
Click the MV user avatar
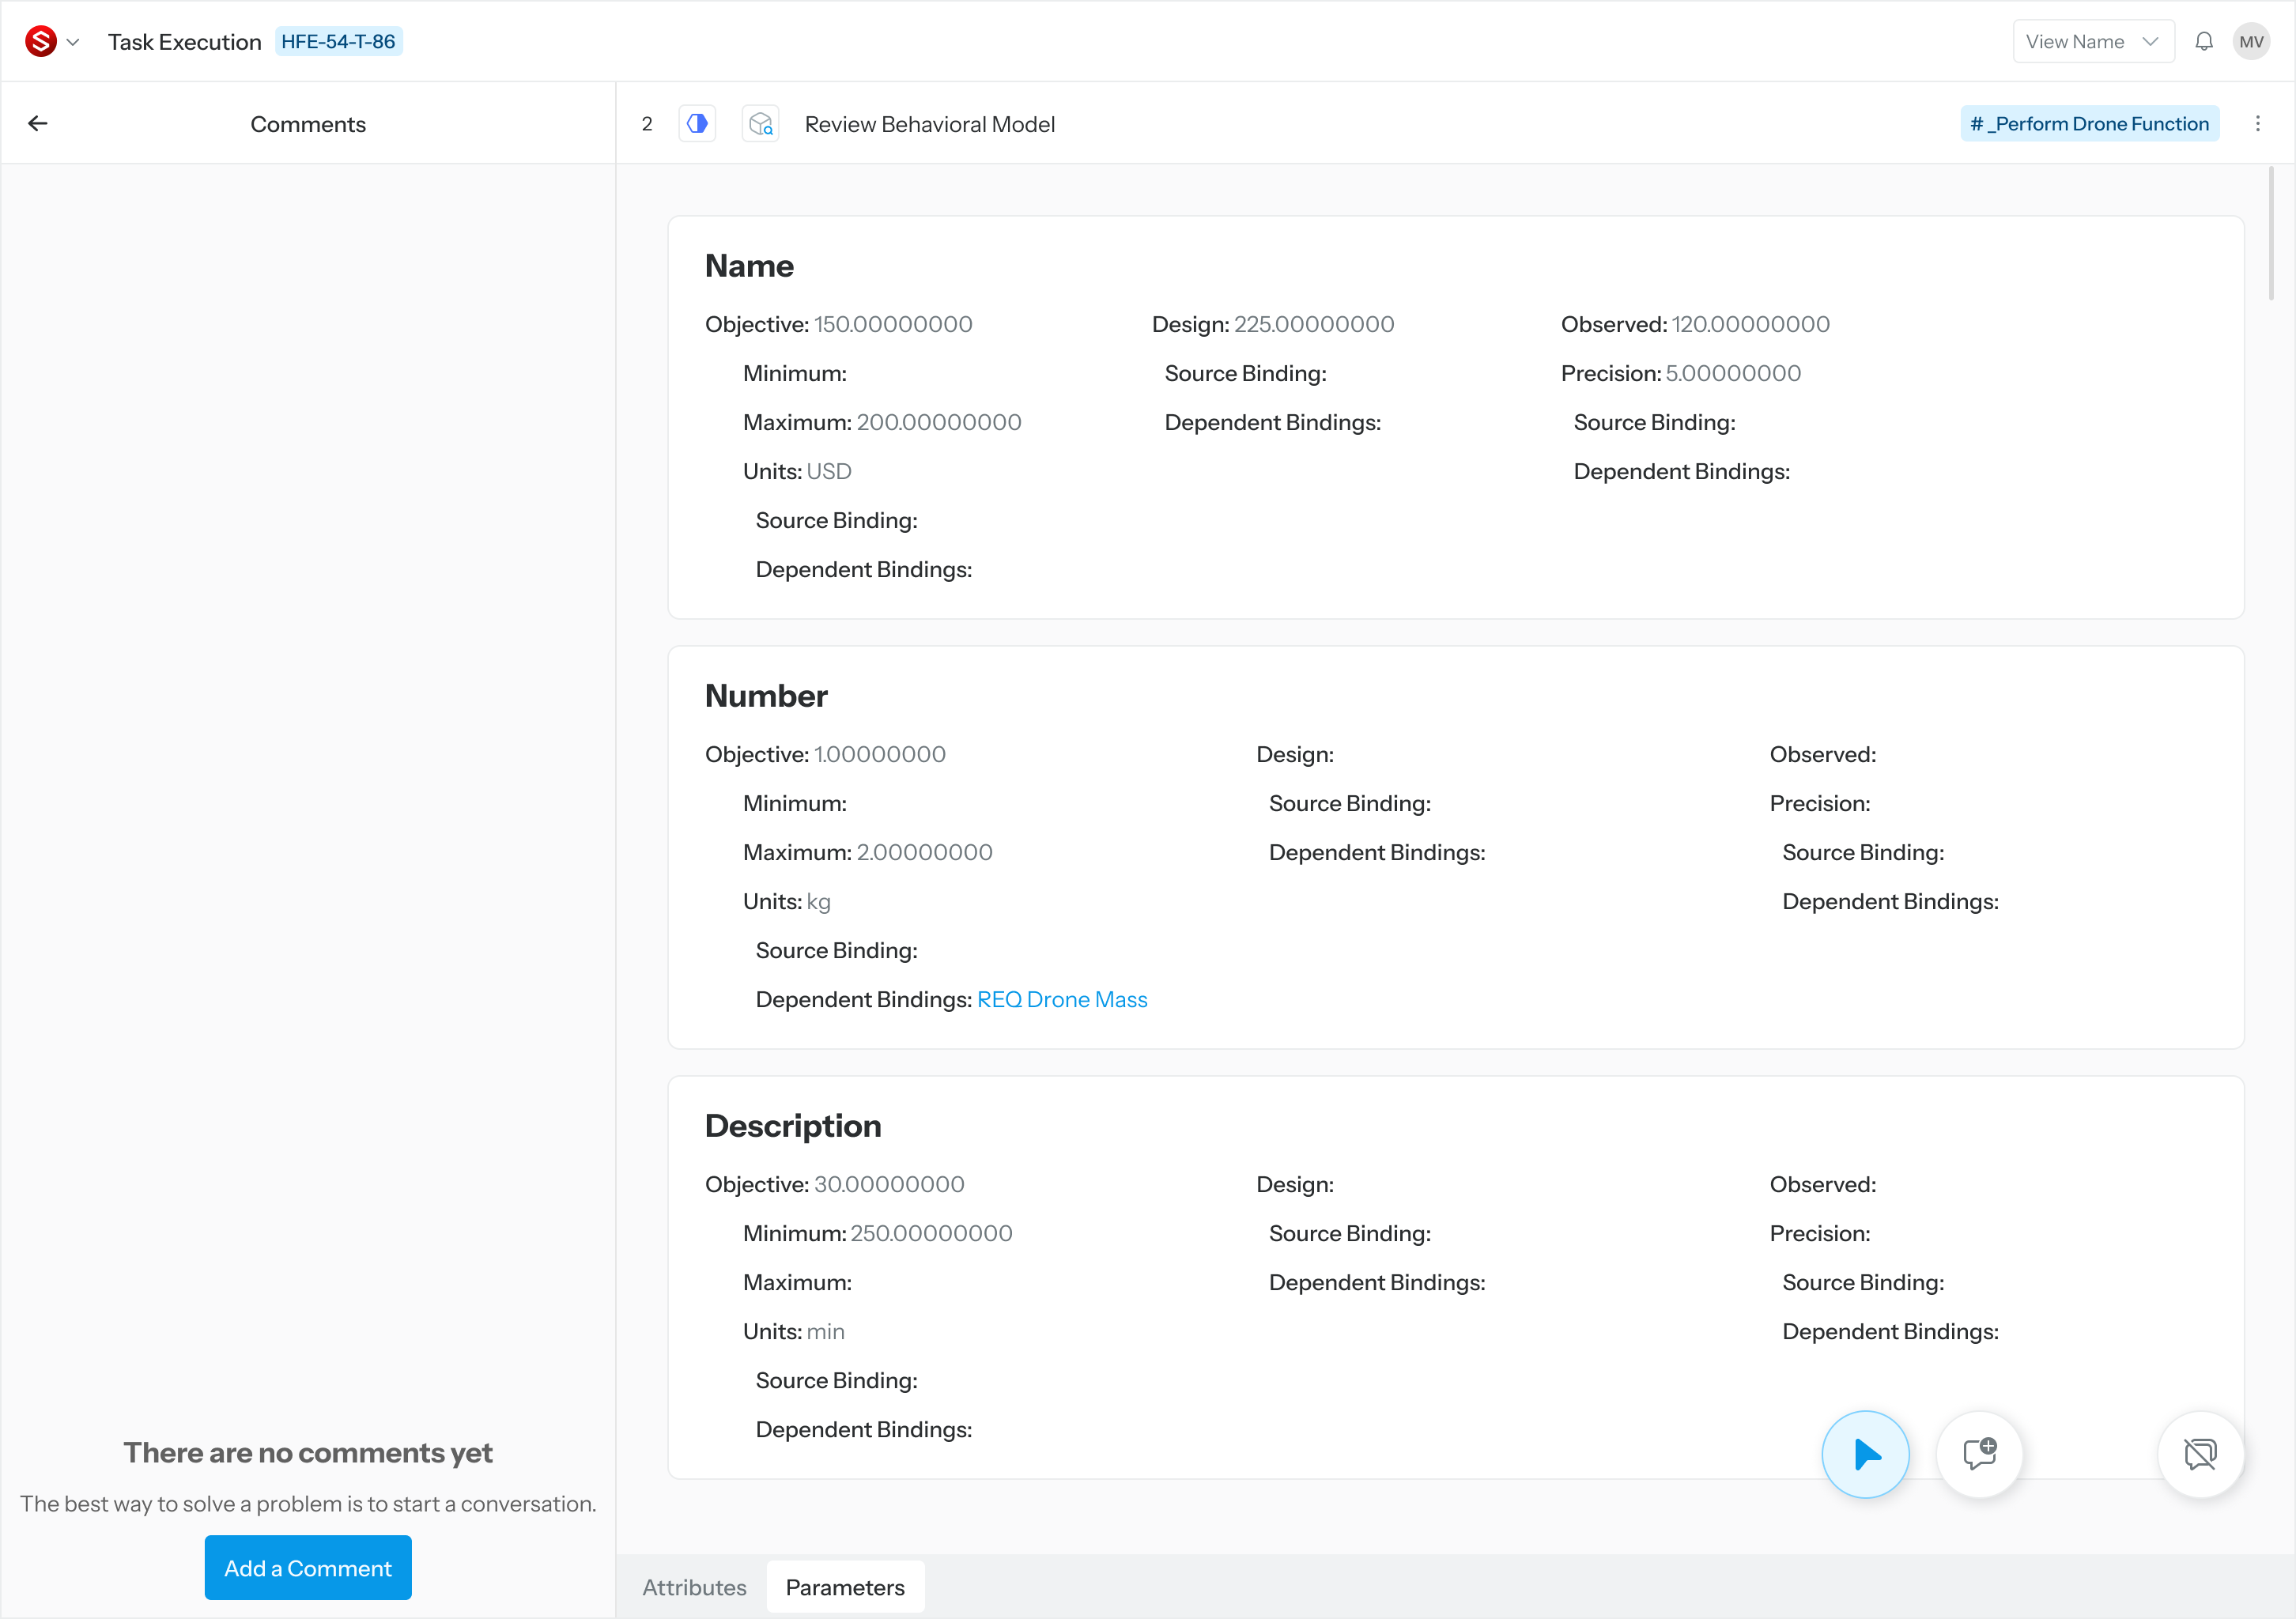click(x=2251, y=41)
